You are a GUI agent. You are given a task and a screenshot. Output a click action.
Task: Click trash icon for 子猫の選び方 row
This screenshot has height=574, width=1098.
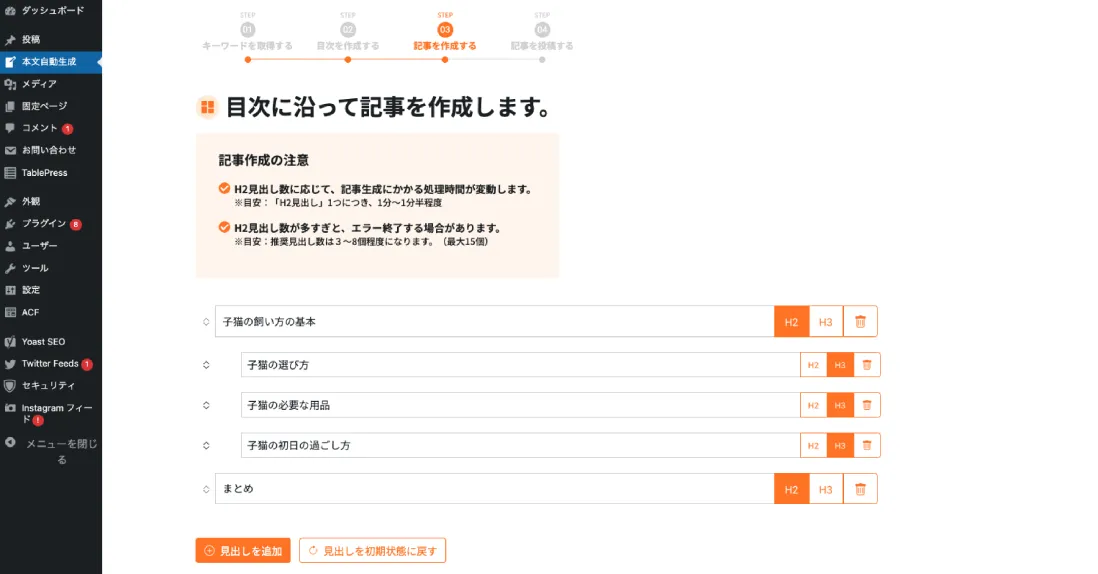[867, 365]
